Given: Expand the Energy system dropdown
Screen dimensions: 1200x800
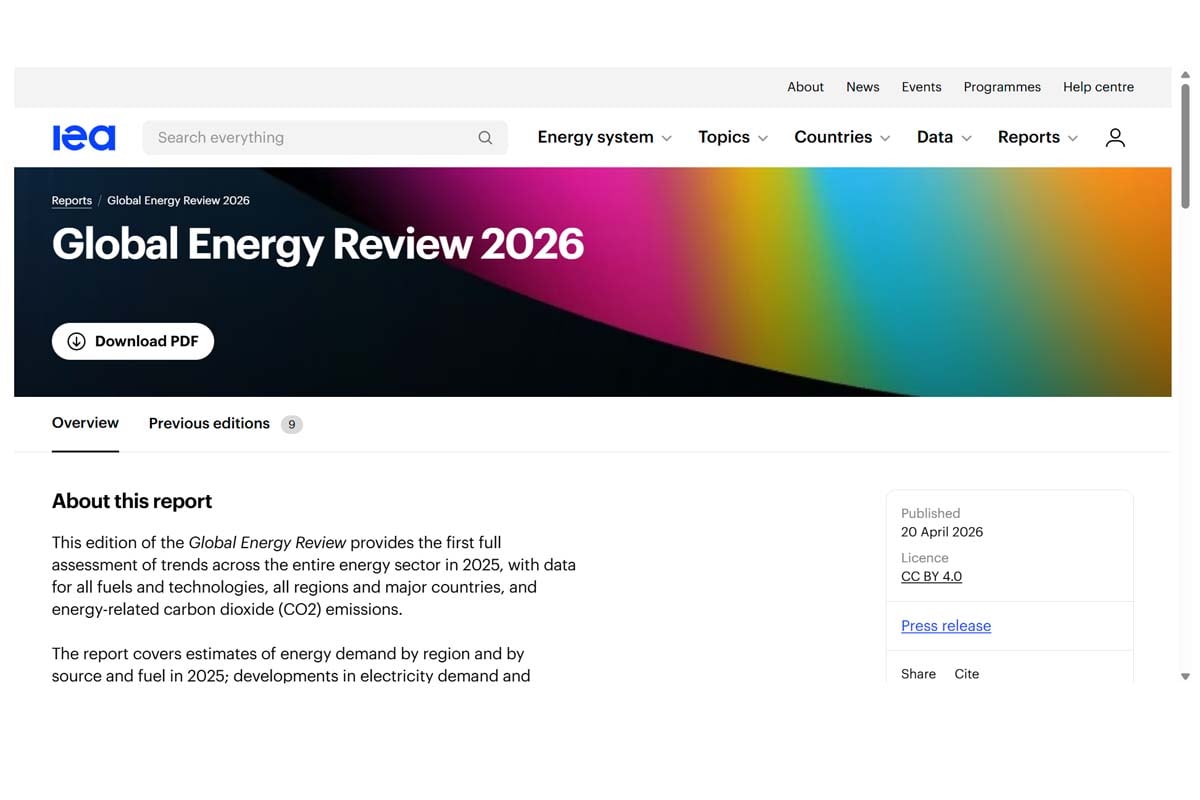Looking at the screenshot, I should coord(604,138).
